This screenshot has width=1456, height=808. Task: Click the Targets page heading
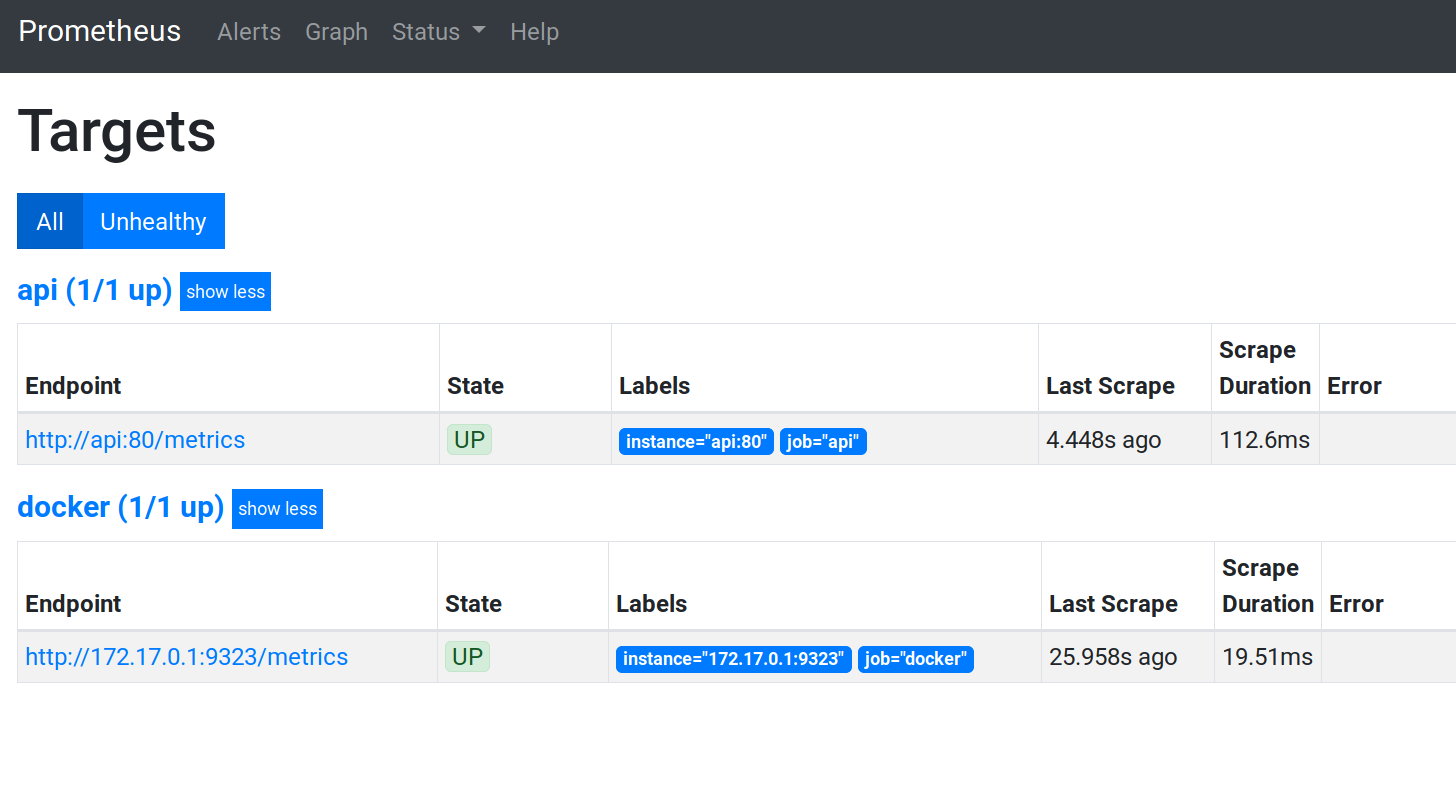click(x=117, y=131)
